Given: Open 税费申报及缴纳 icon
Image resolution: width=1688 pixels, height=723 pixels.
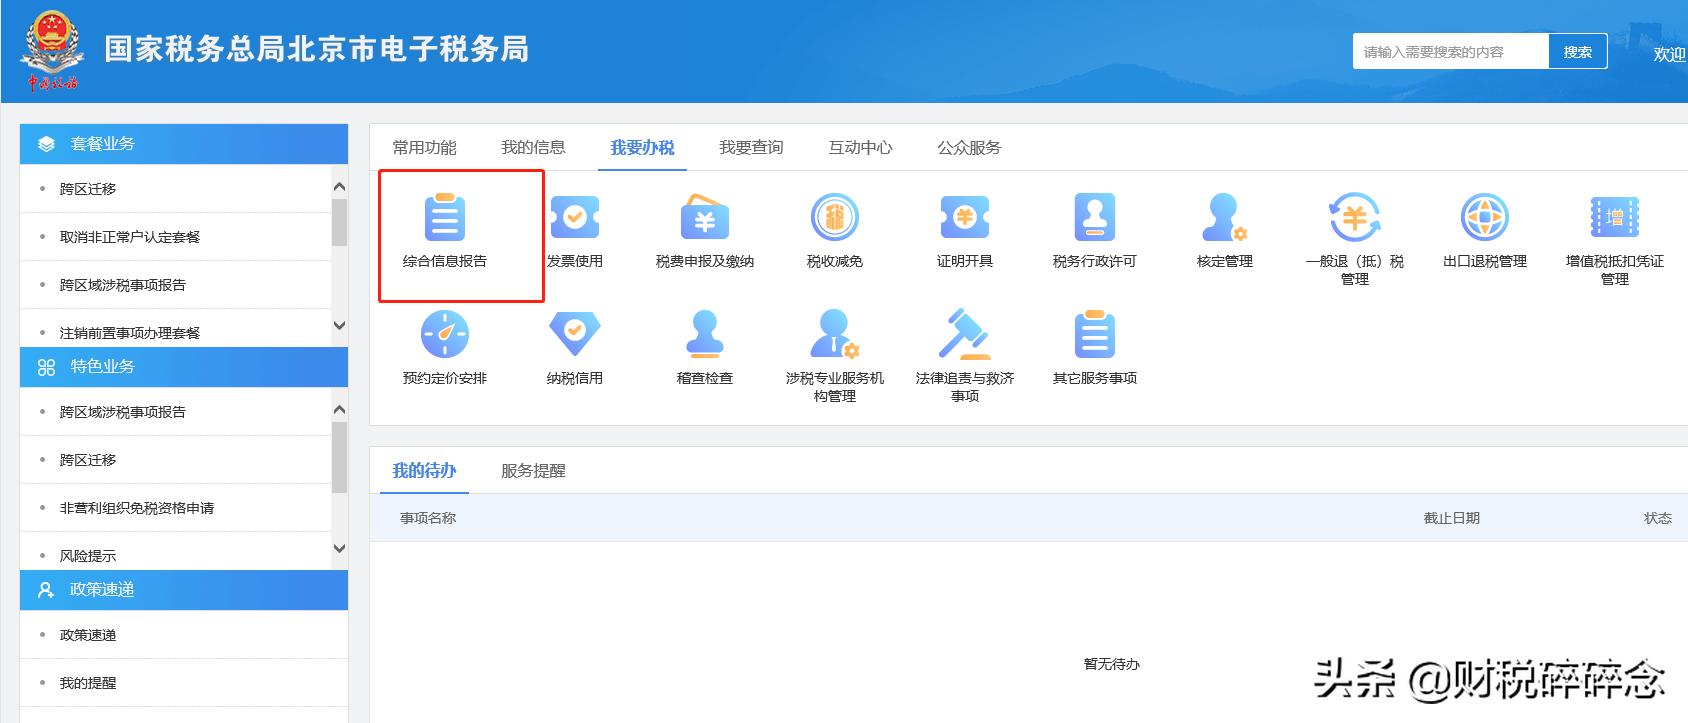Looking at the screenshot, I should [x=705, y=218].
